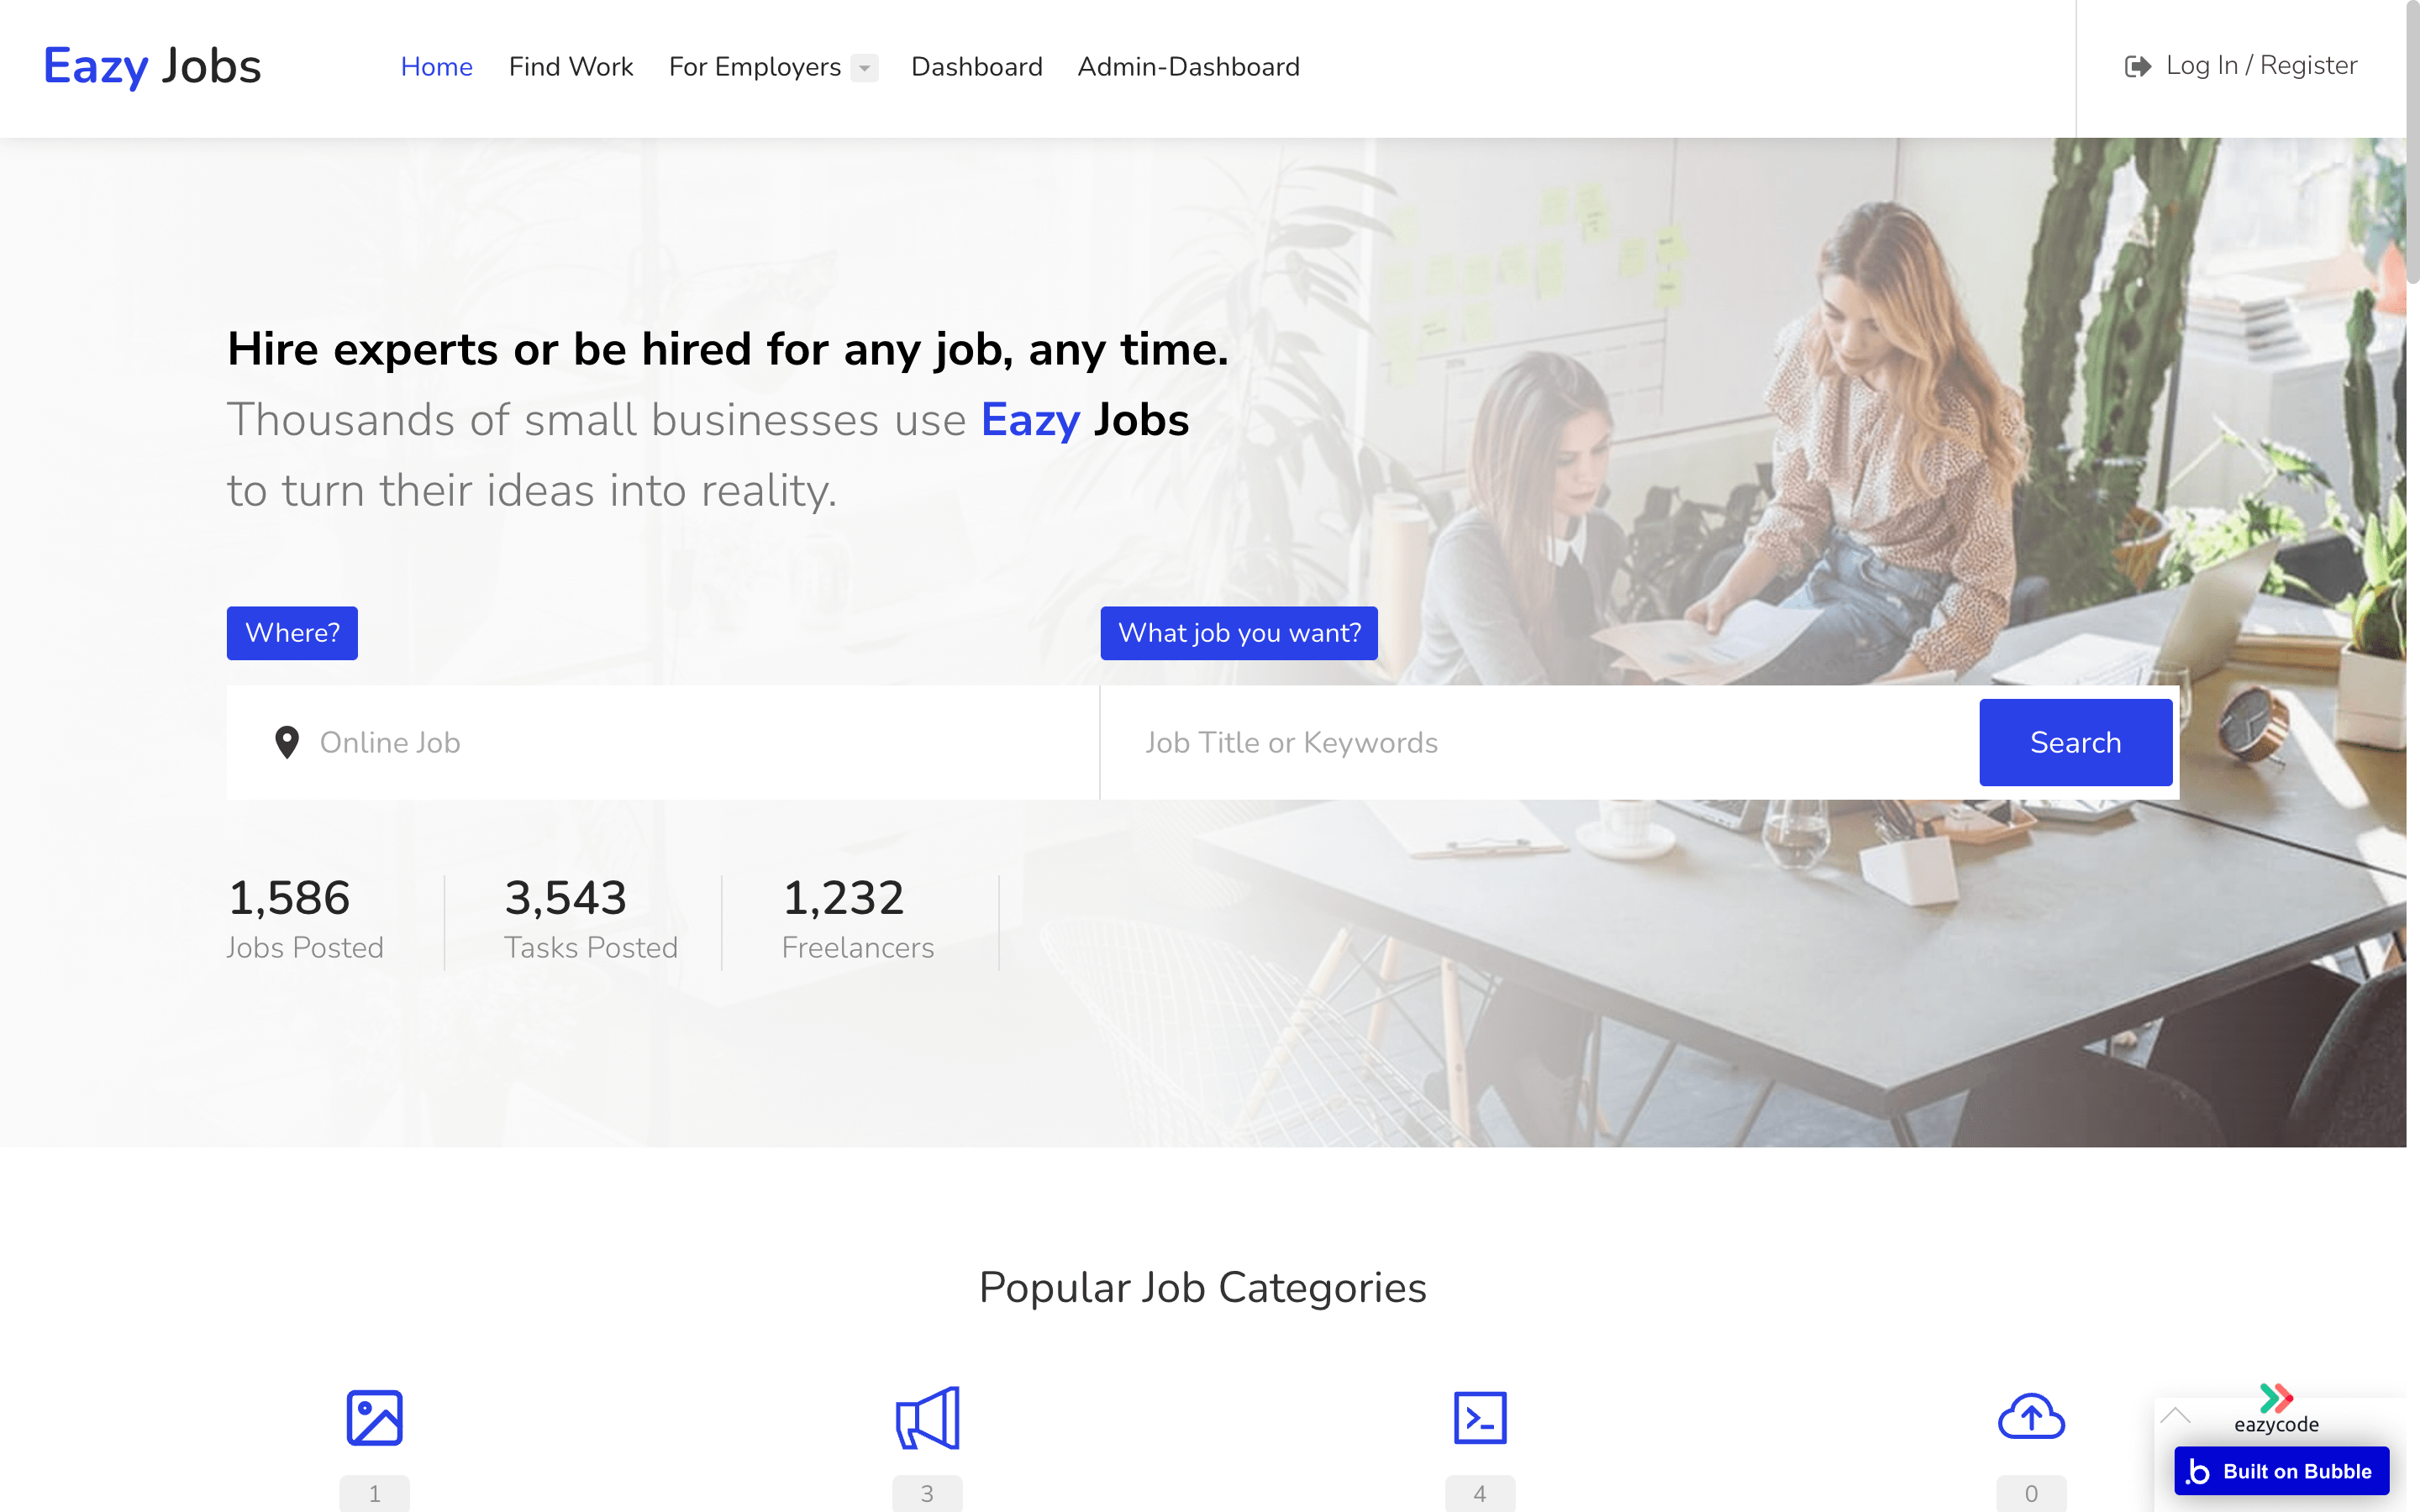Click Log In / Register link
This screenshot has height=1512, width=2420.
point(2261,66)
